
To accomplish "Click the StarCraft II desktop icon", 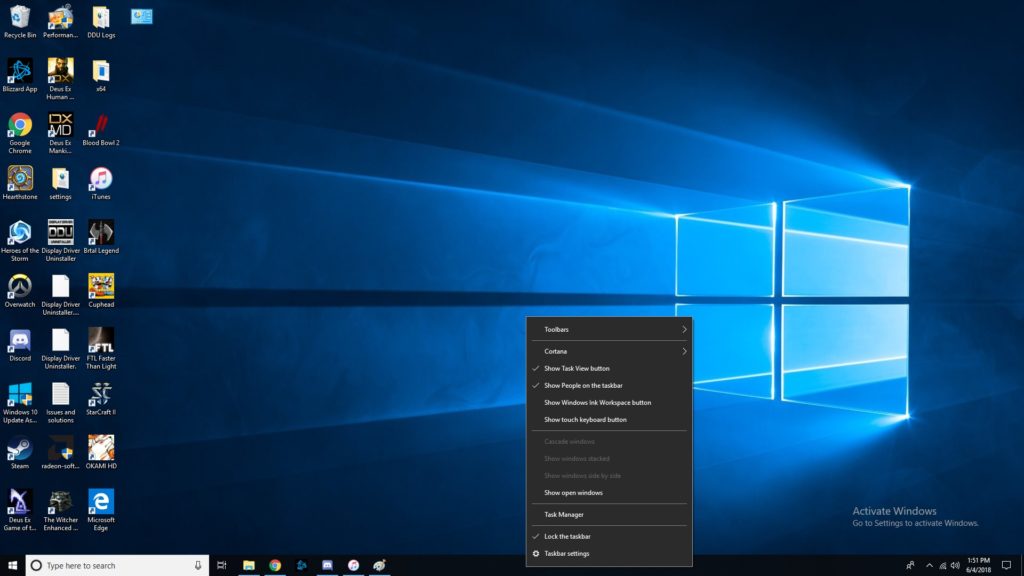I will click(x=101, y=394).
